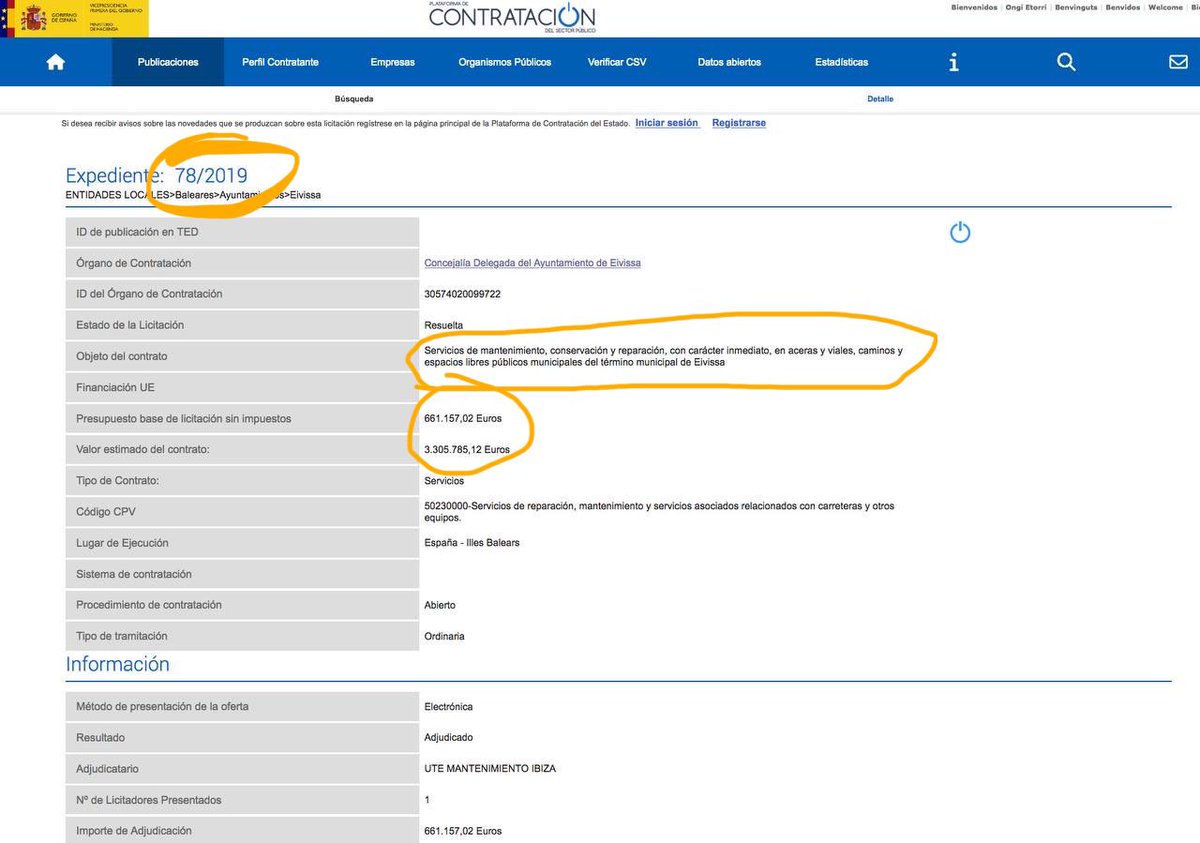Click the 3.305.785,12 Euros value
1200x843 pixels.
[467, 450]
